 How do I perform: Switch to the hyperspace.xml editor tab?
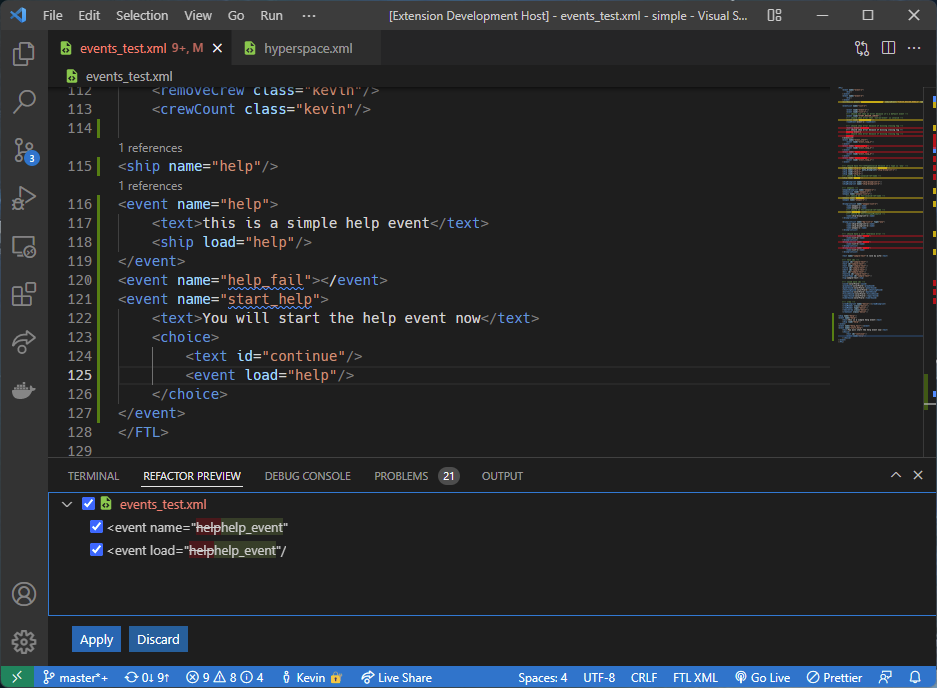(307, 48)
